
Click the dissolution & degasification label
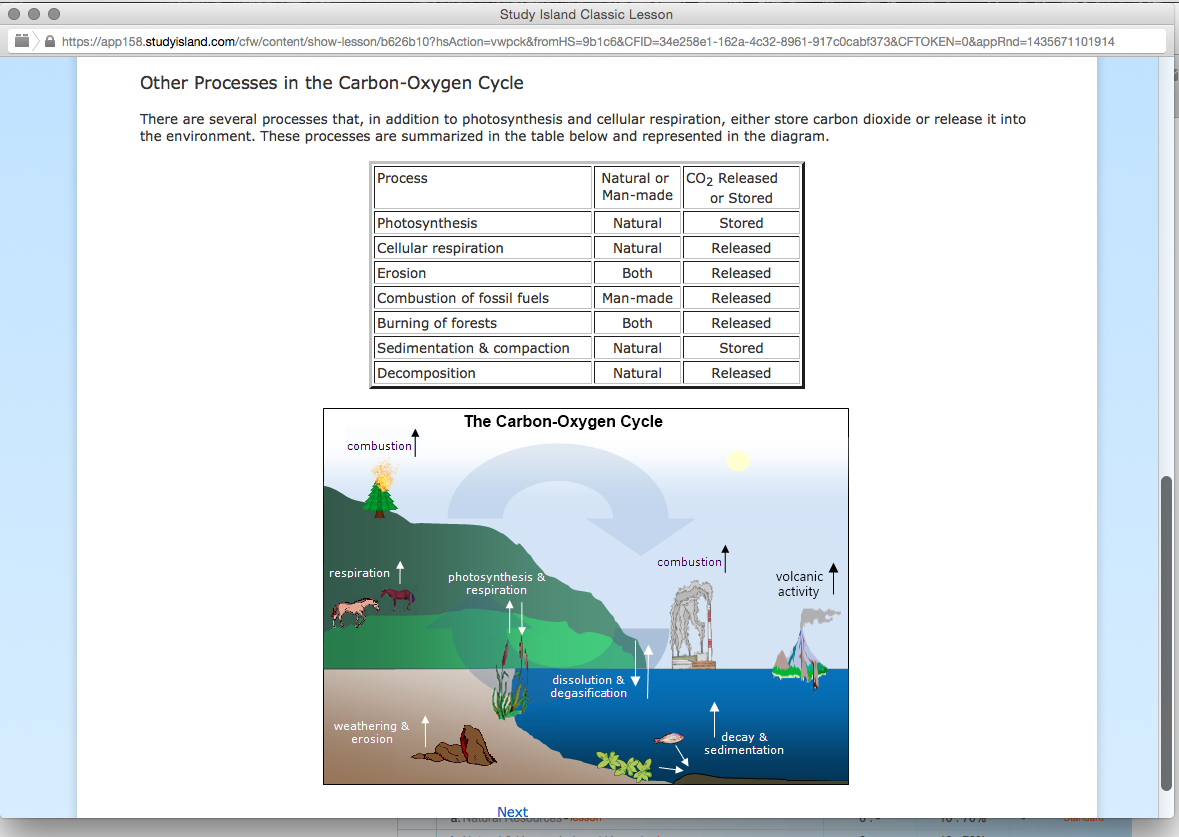[588, 686]
